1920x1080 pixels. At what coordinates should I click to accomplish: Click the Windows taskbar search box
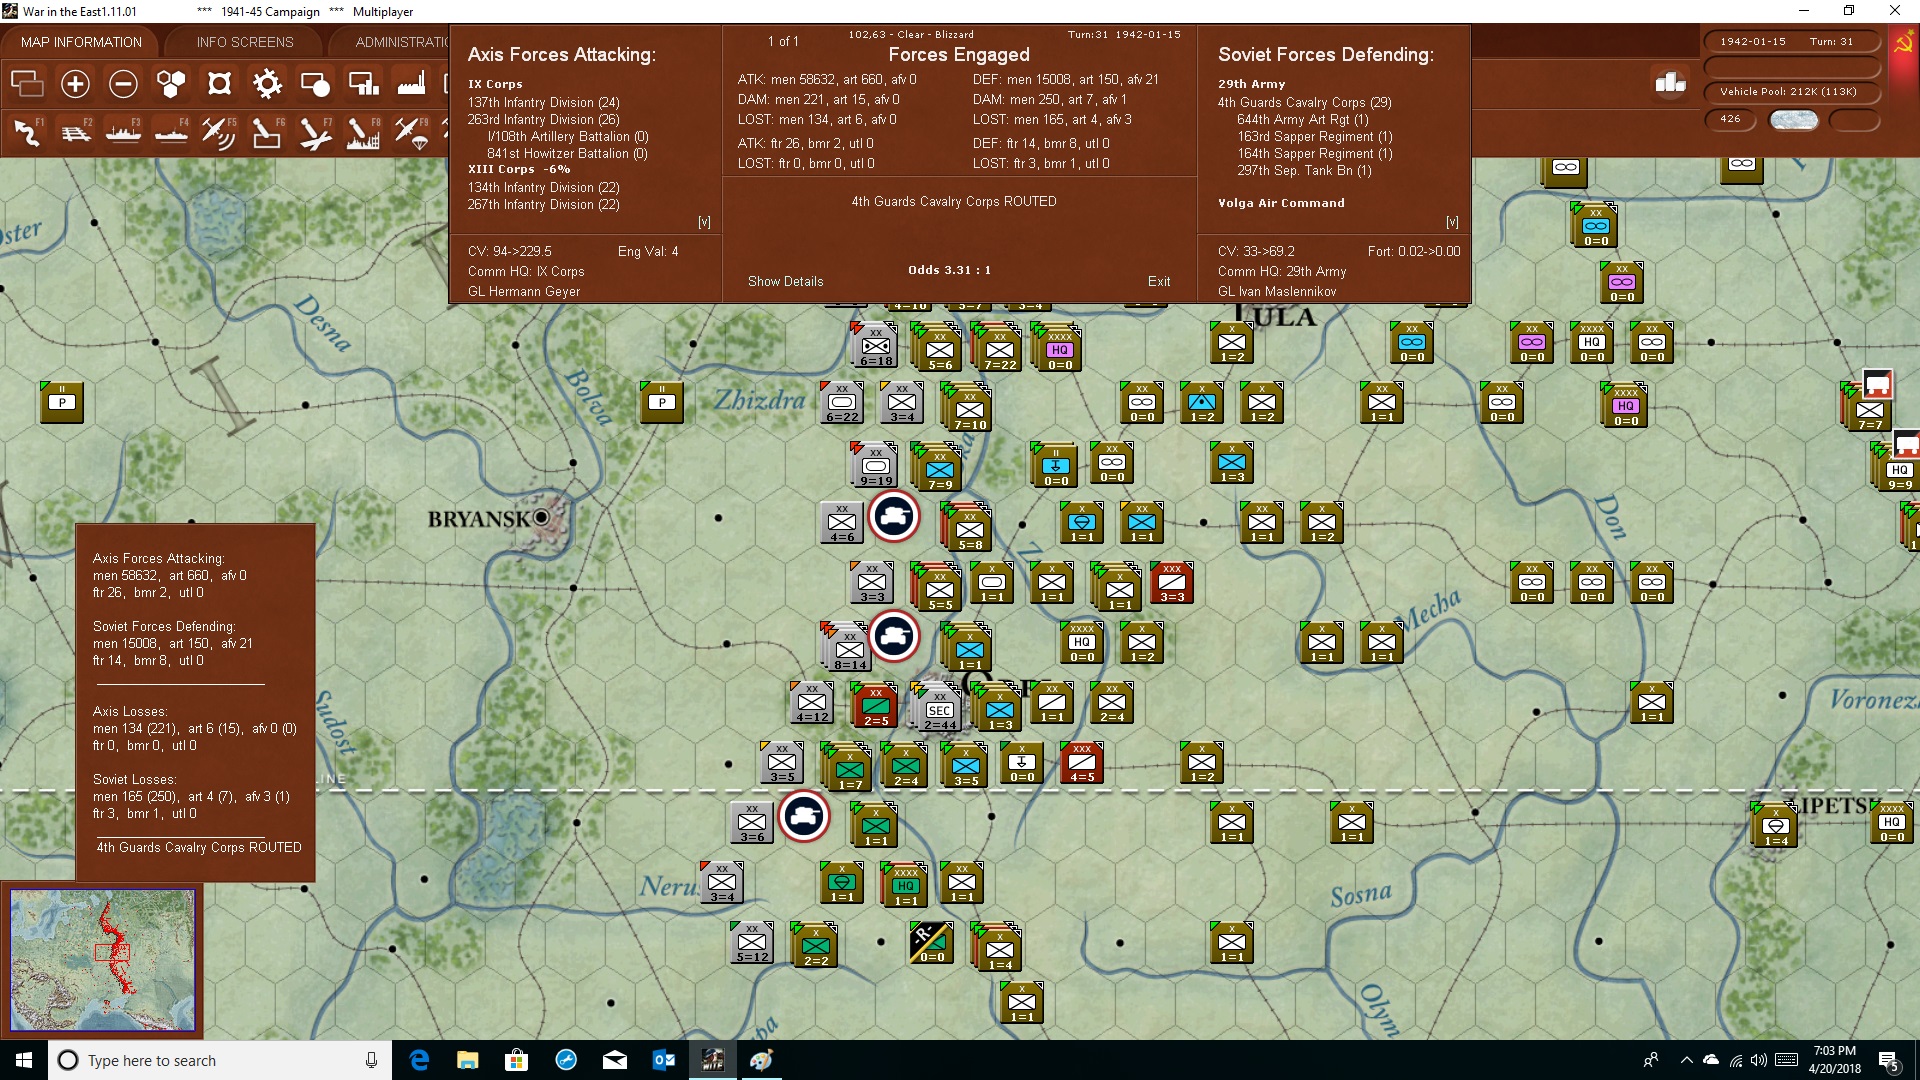pyautogui.click(x=220, y=1060)
